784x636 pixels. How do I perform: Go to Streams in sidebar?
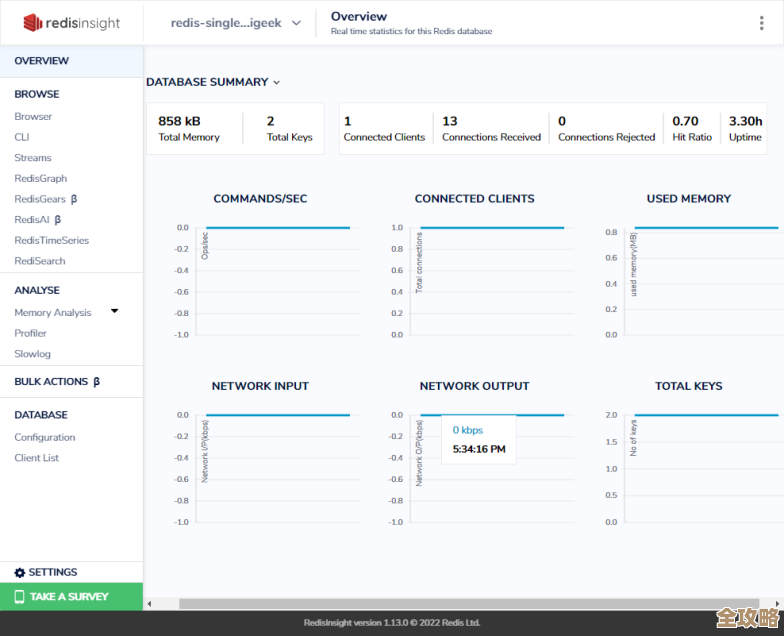33,158
